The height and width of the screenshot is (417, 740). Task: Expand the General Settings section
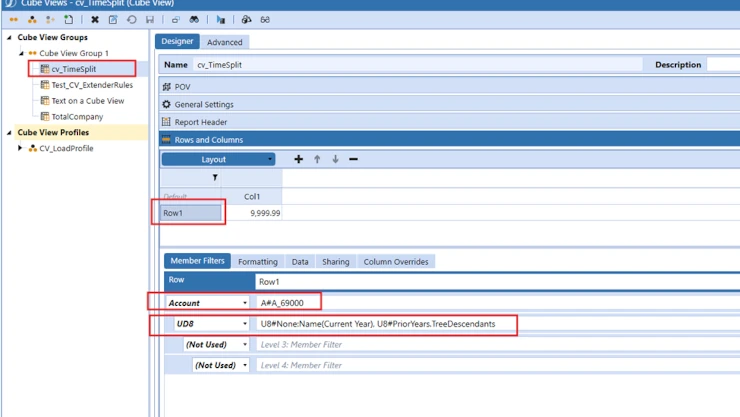pos(204,104)
